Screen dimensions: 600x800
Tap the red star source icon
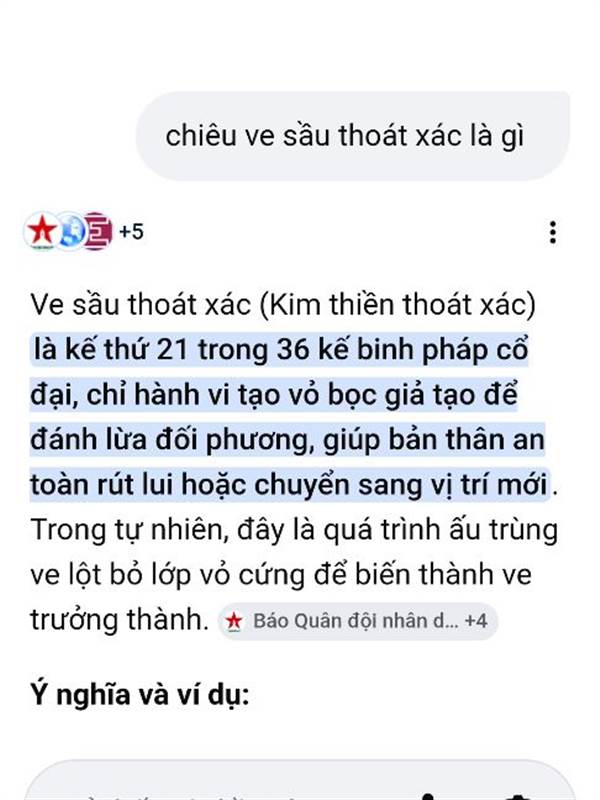pyautogui.click(x=41, y=231)
